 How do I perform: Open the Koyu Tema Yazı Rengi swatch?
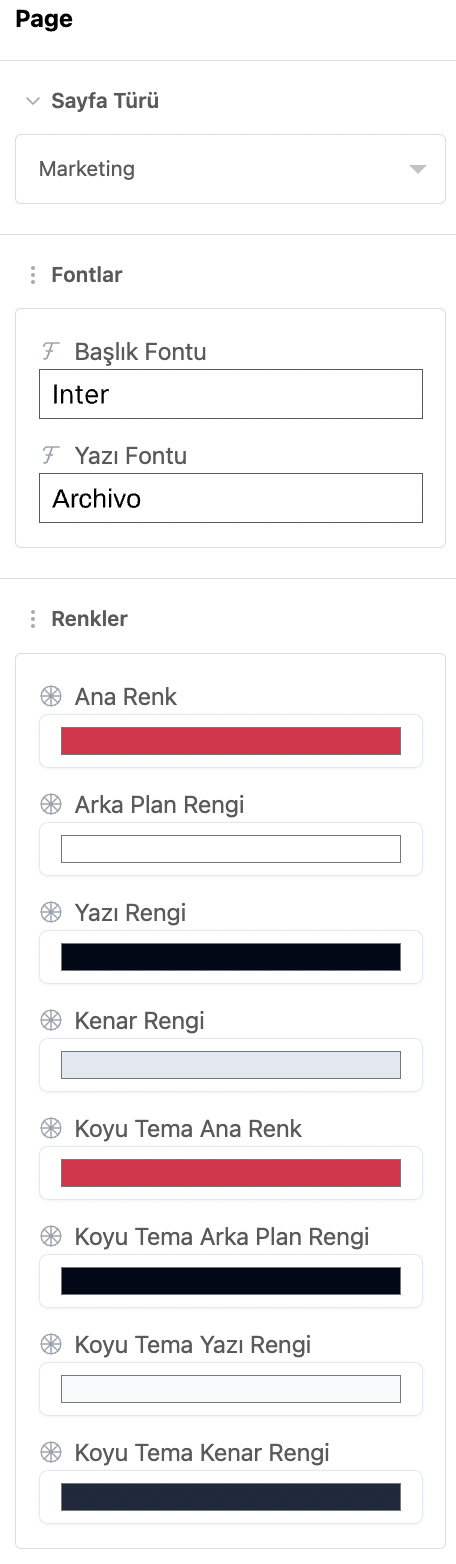[x=231, y=1389]
